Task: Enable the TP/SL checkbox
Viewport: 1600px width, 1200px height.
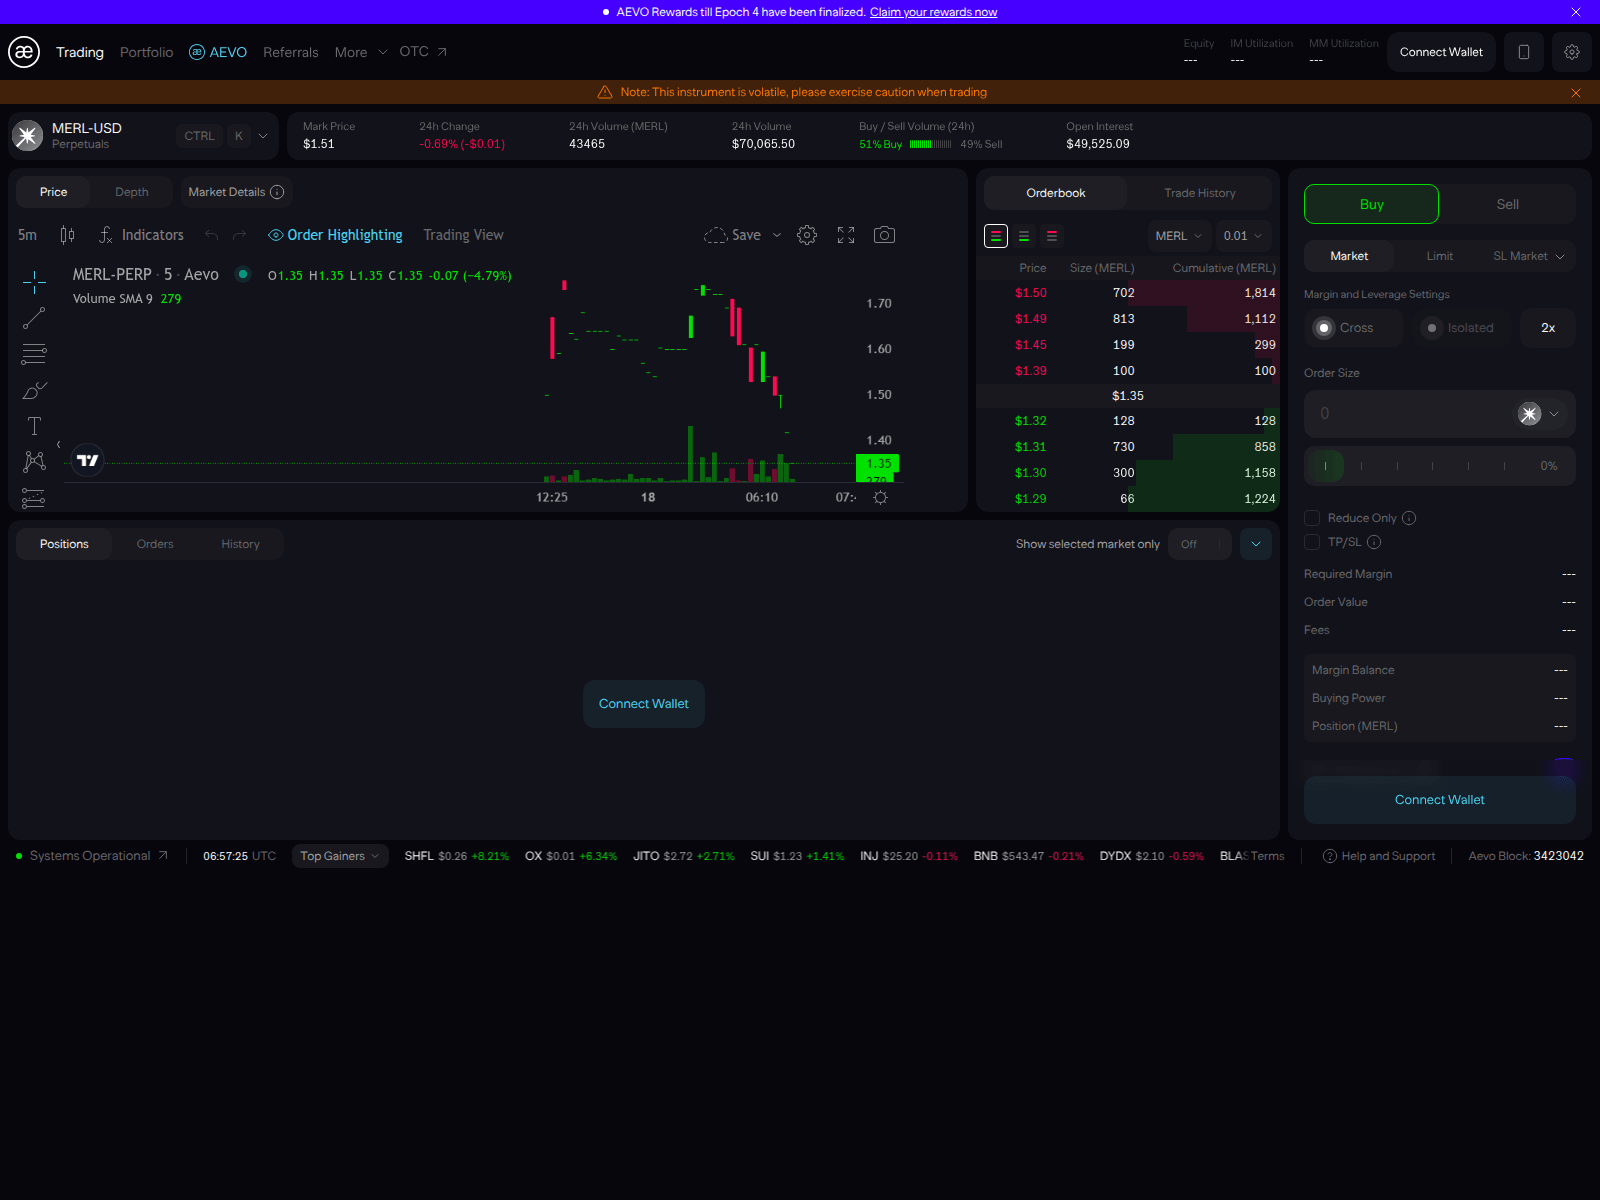Action: point(1312,542)
